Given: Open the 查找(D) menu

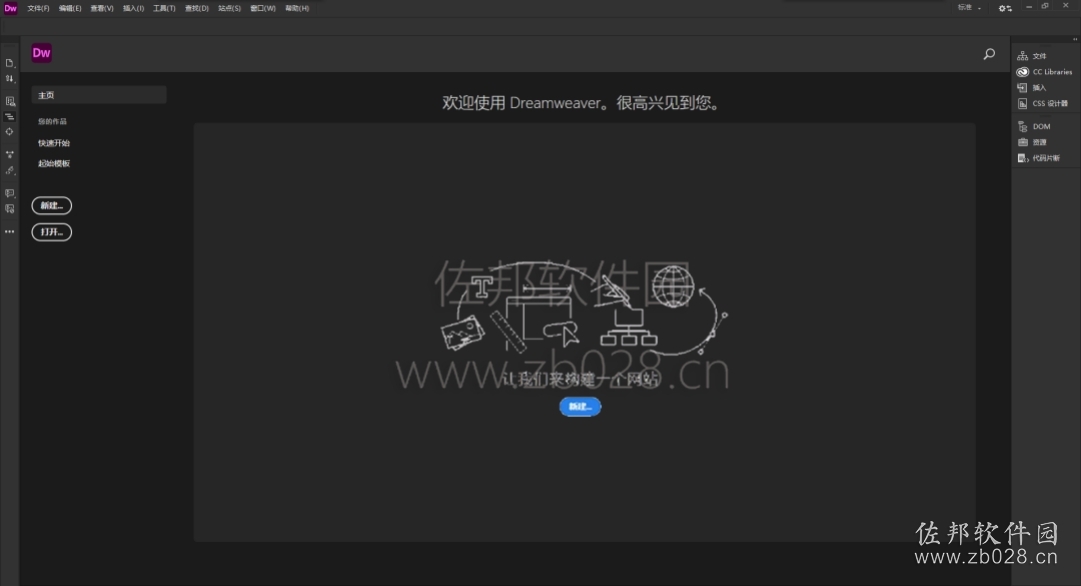Looking at the screenshot, I should coord(196,8).
